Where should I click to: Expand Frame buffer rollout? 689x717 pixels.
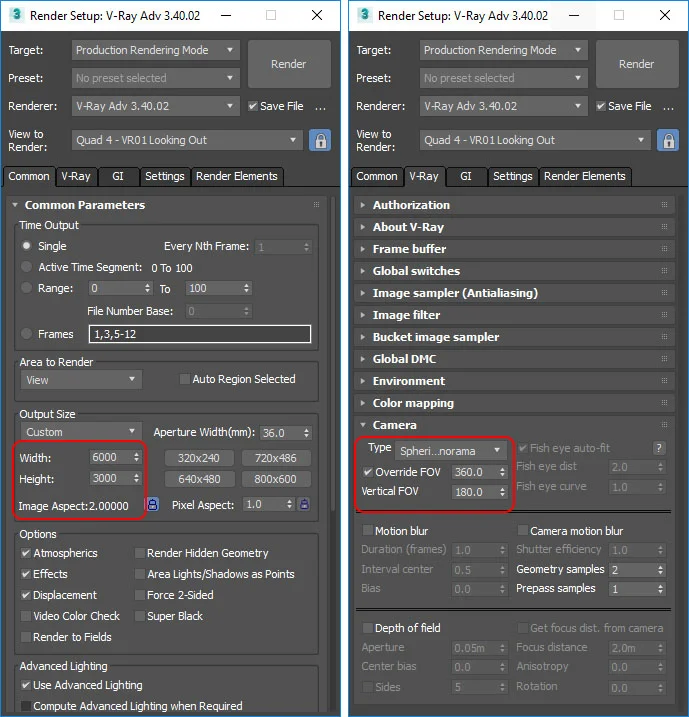tap(514, 249)
